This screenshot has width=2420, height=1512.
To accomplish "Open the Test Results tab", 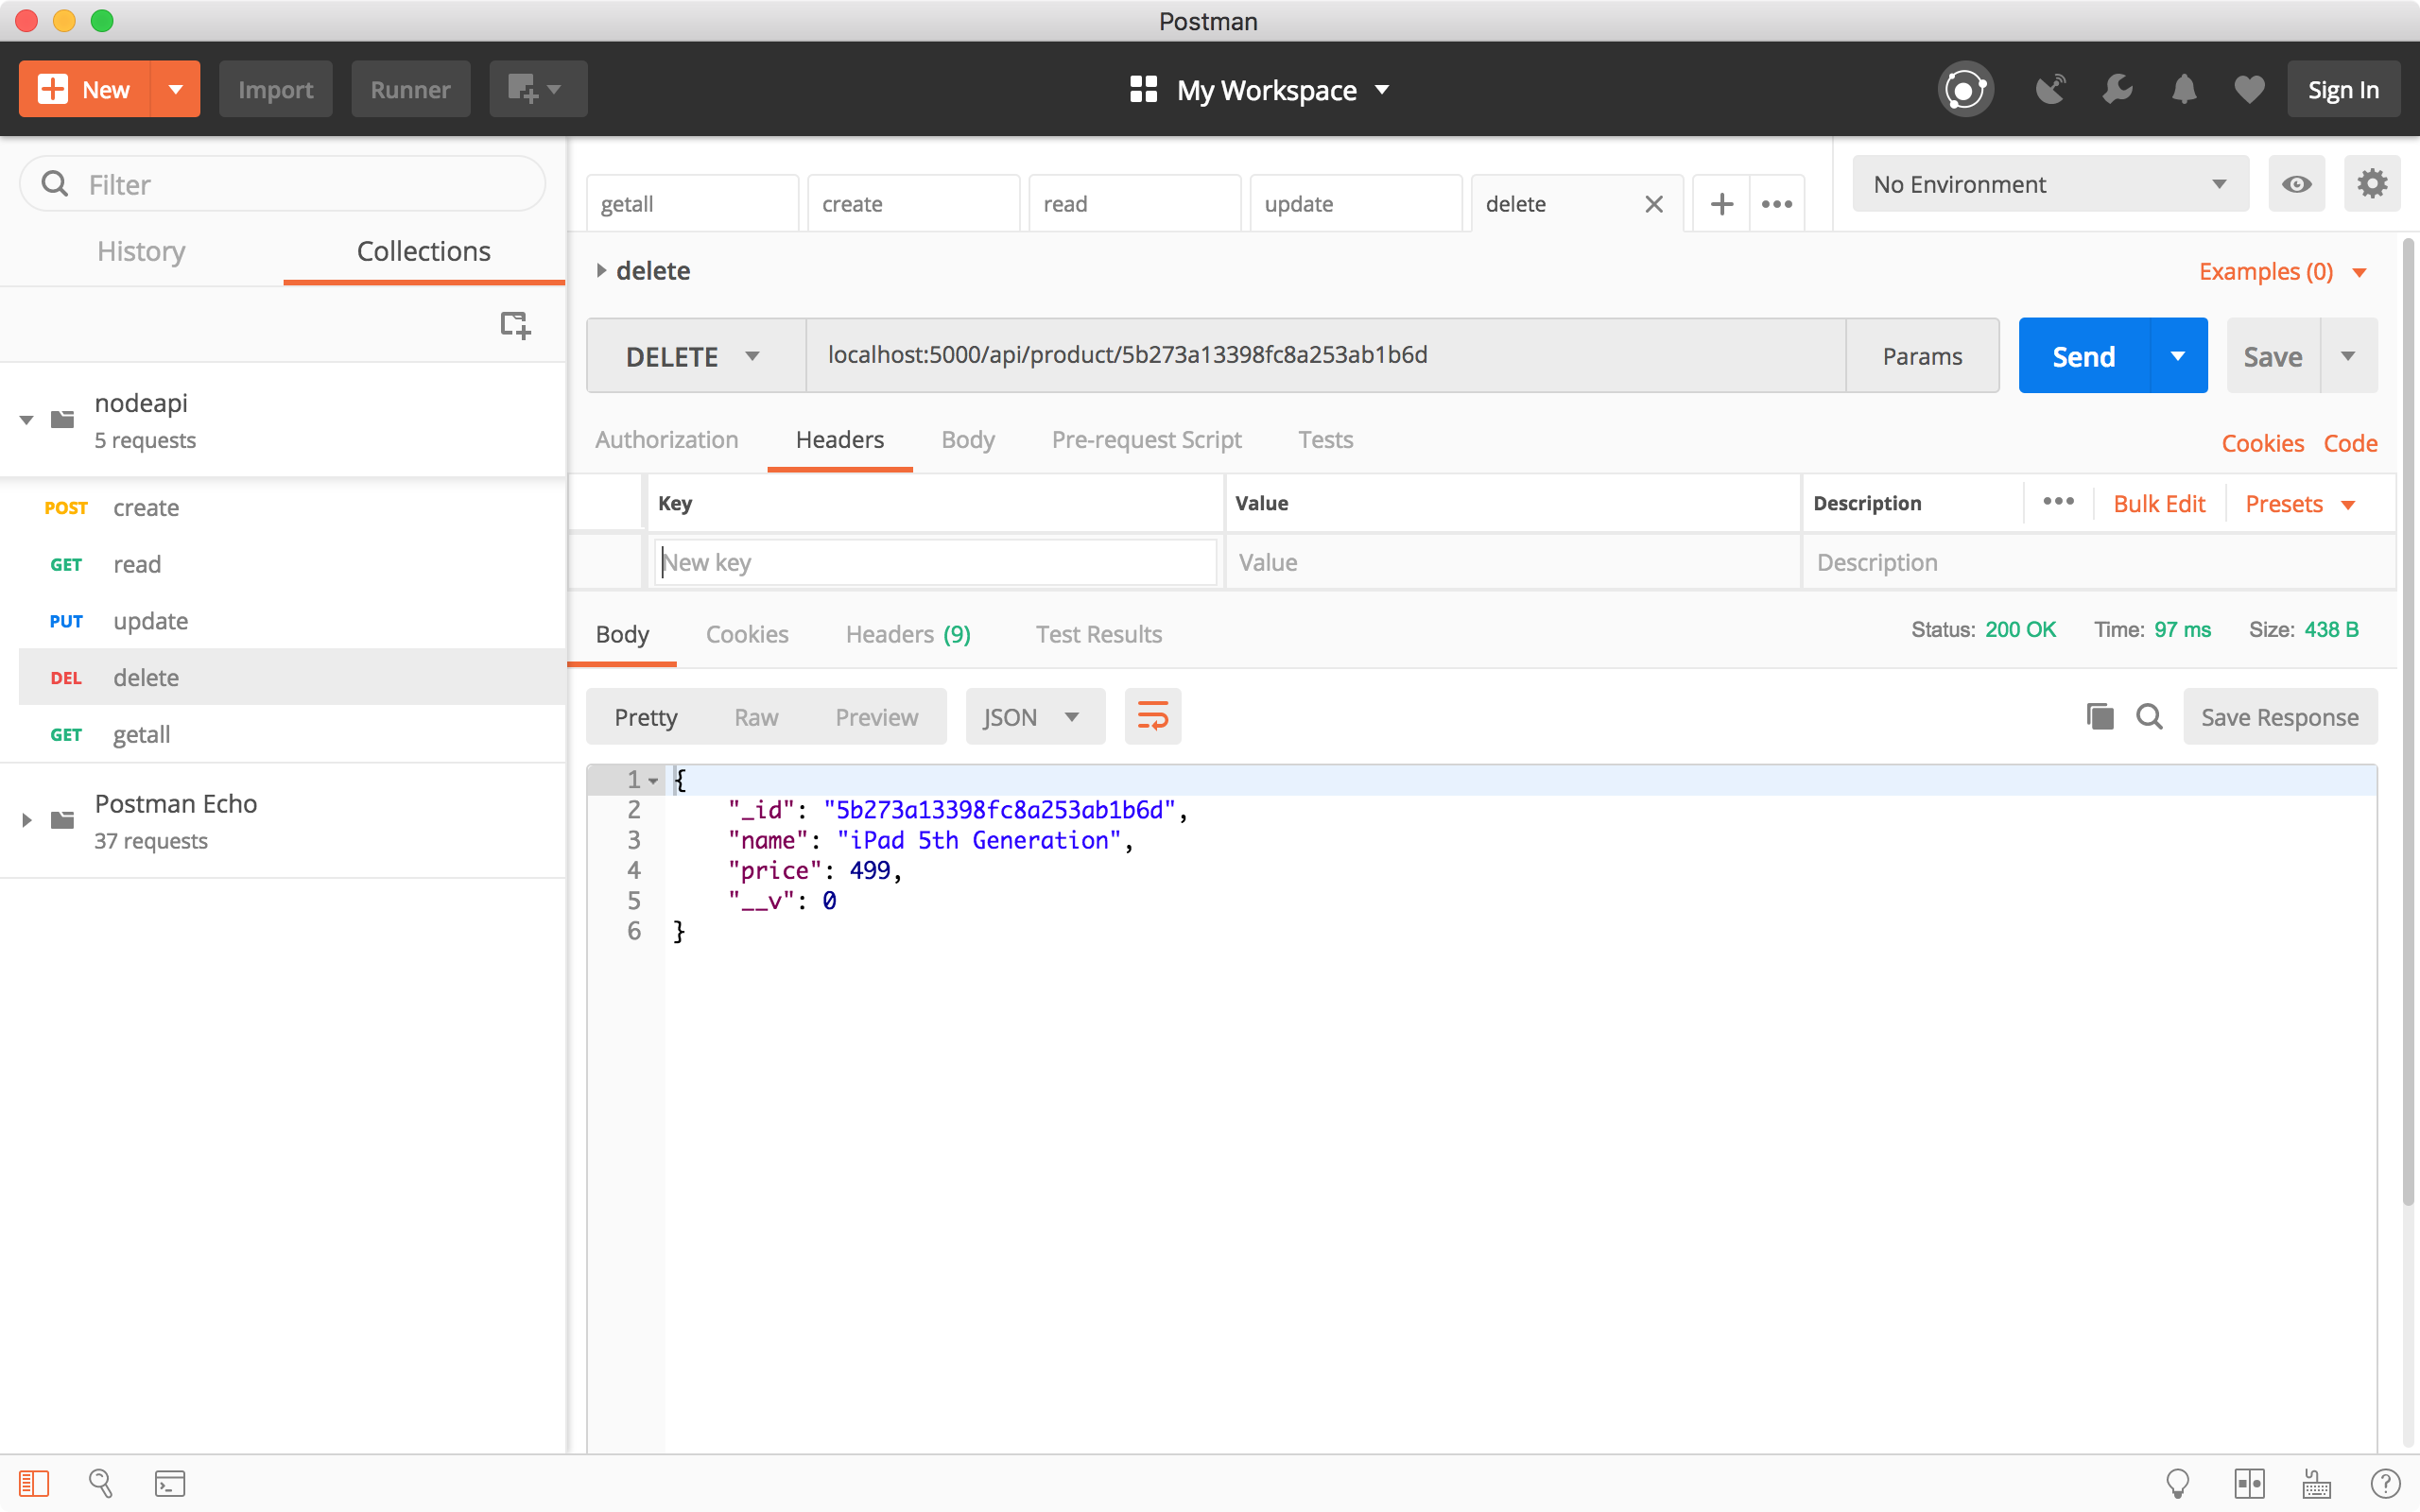I will point(1098,634).
